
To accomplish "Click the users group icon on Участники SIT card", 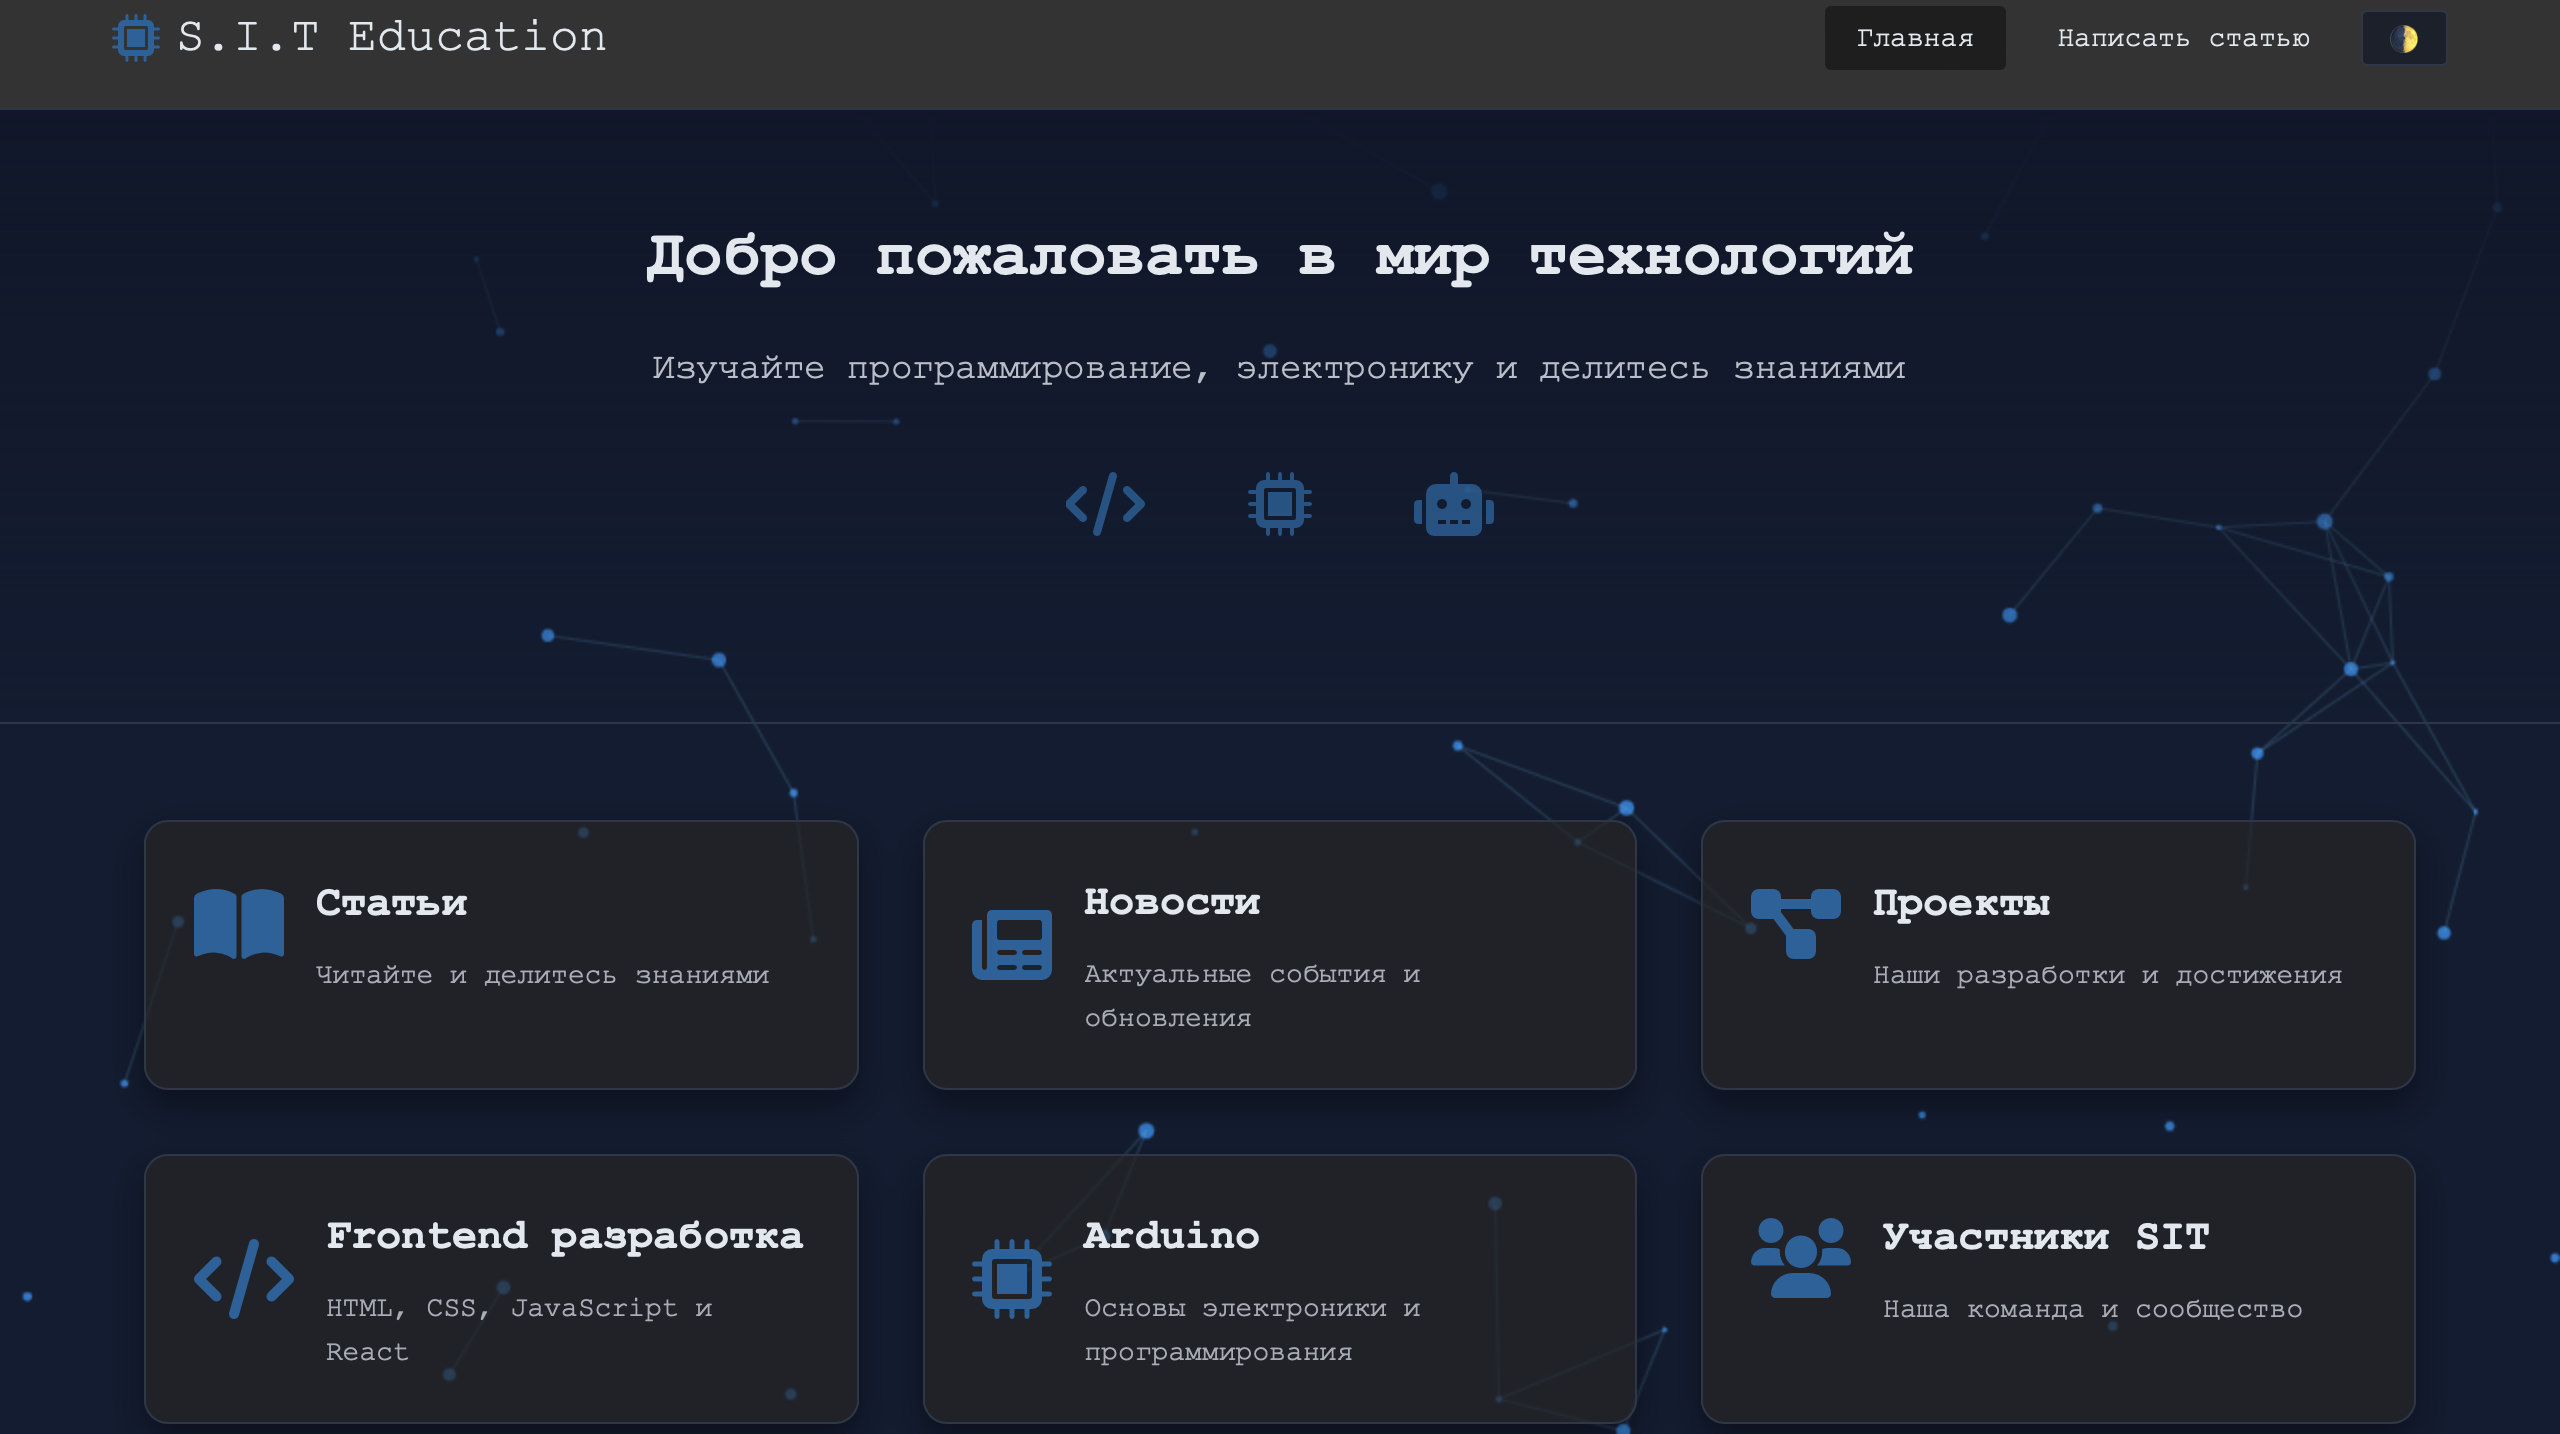I will click(x=1800, y=1257).
